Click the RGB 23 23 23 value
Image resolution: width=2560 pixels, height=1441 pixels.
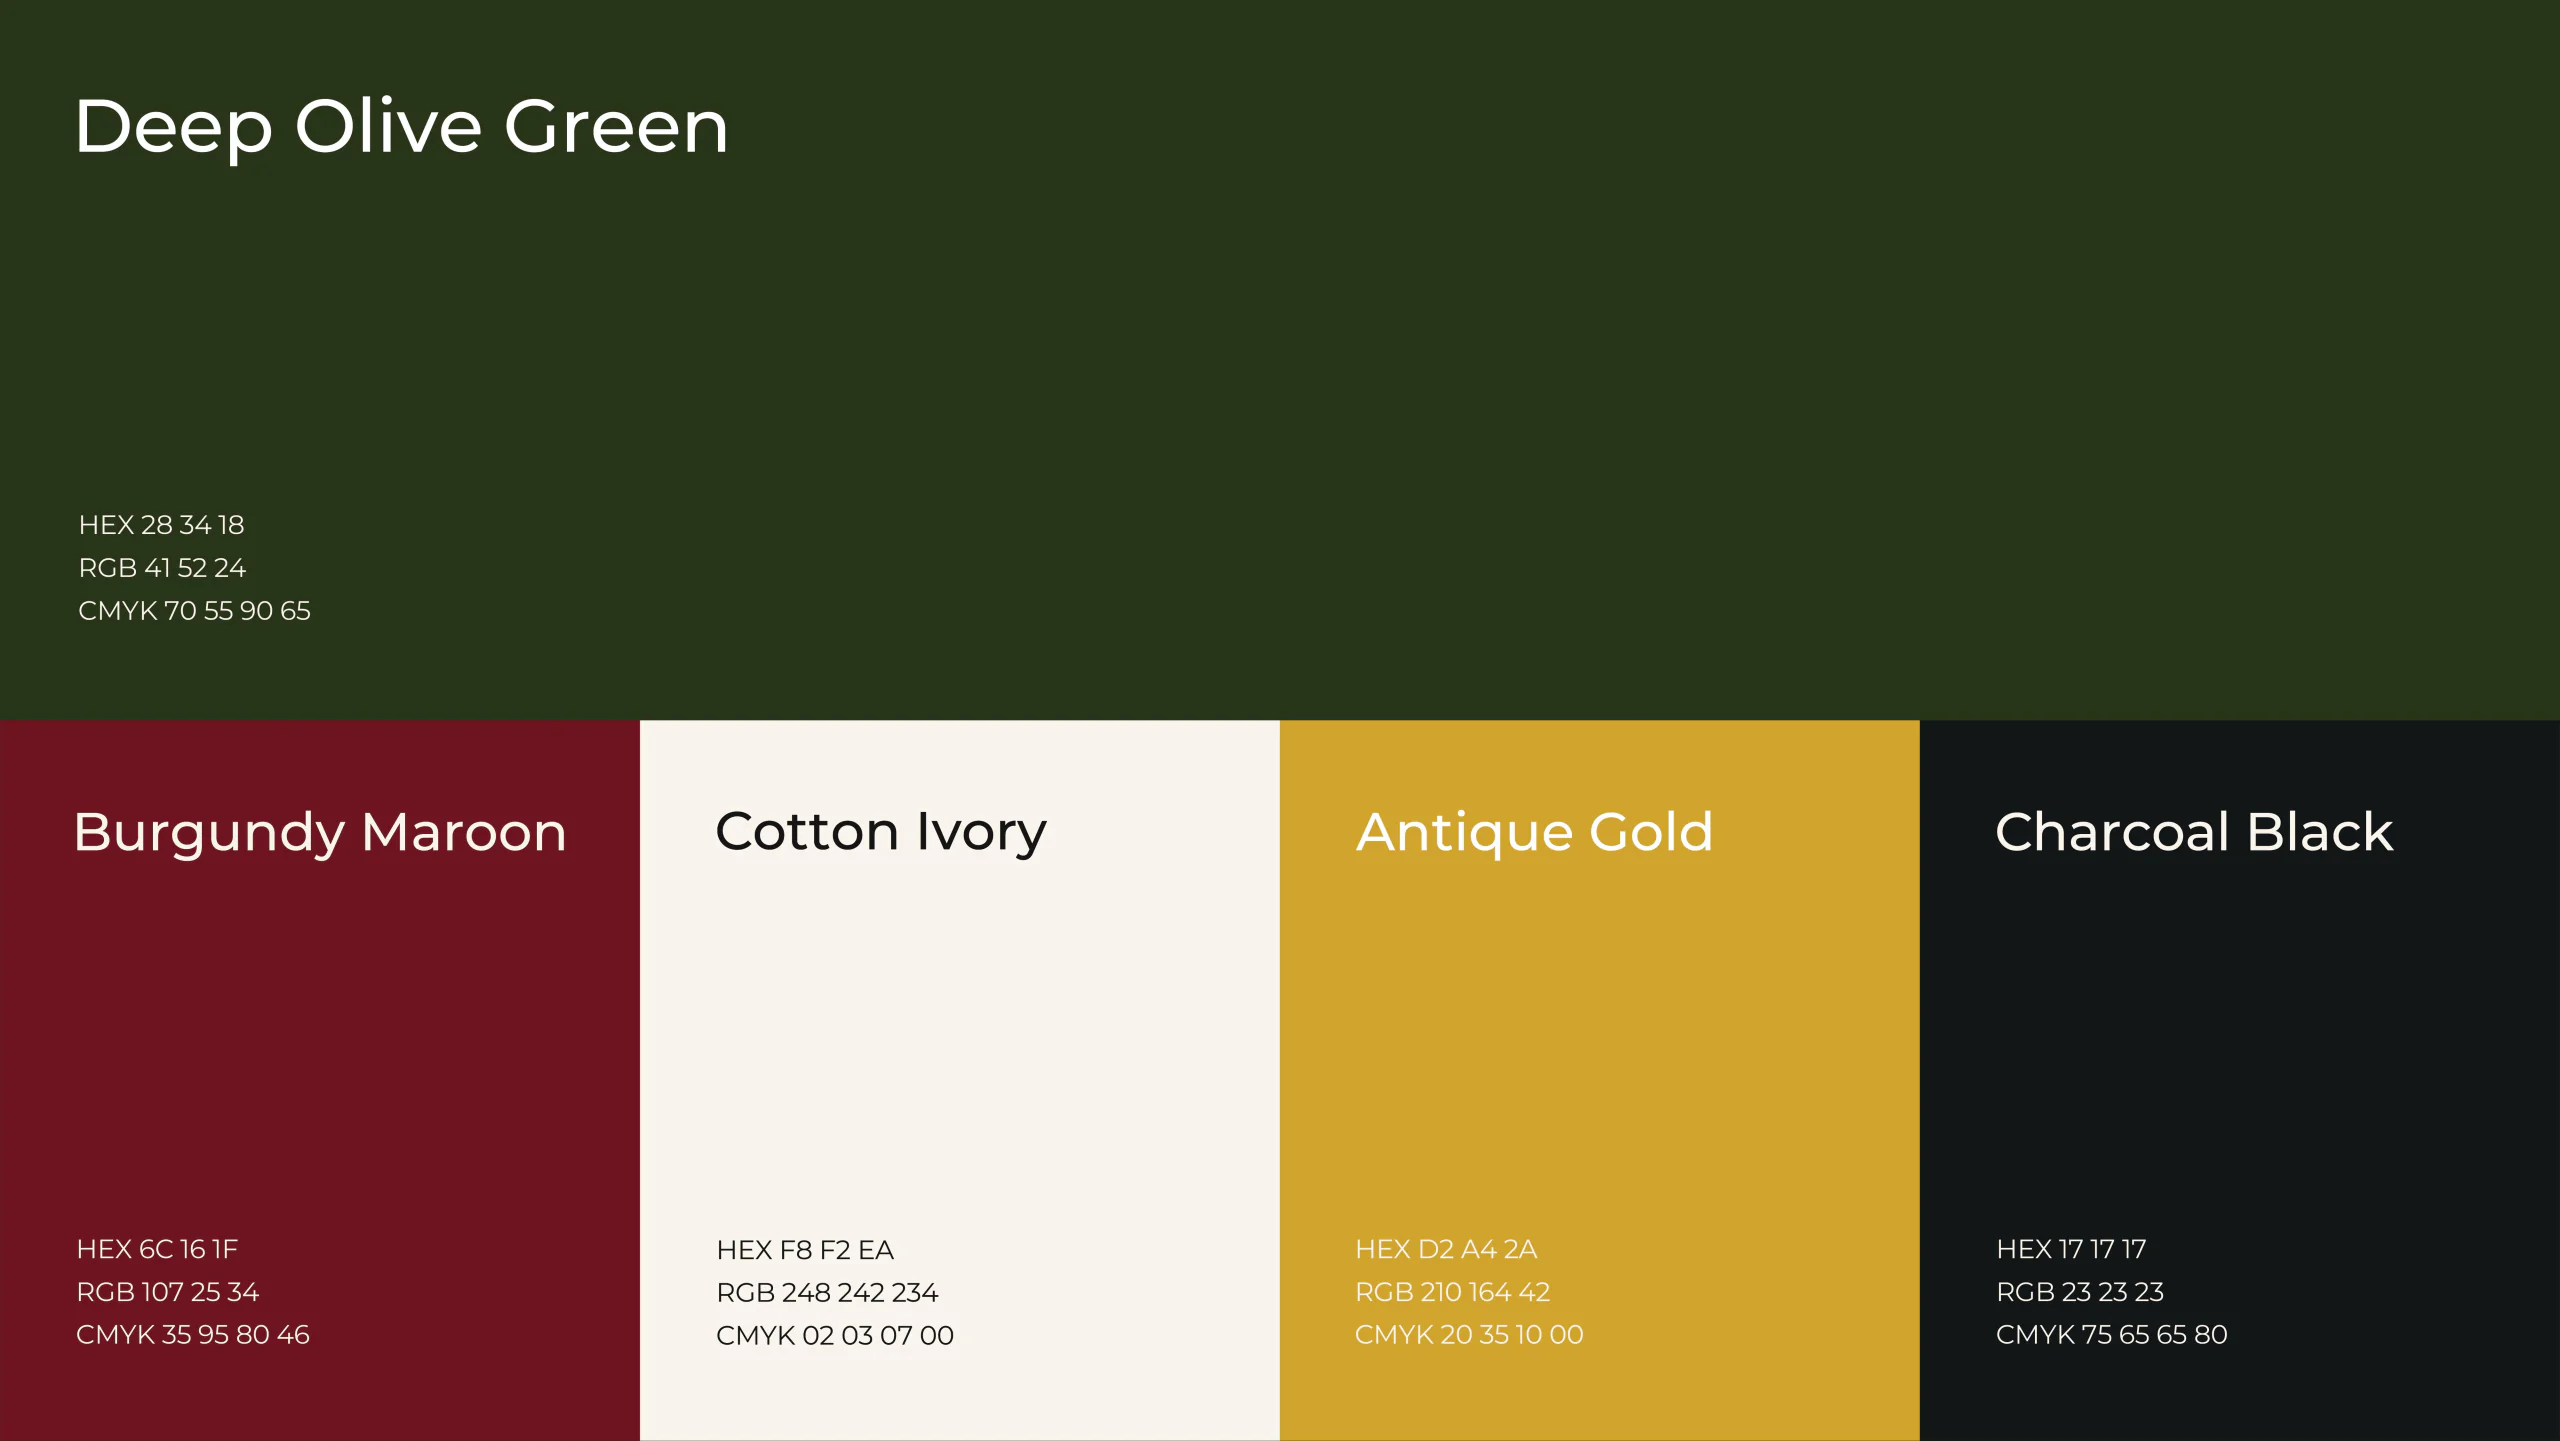(x=2080, y=1292)
